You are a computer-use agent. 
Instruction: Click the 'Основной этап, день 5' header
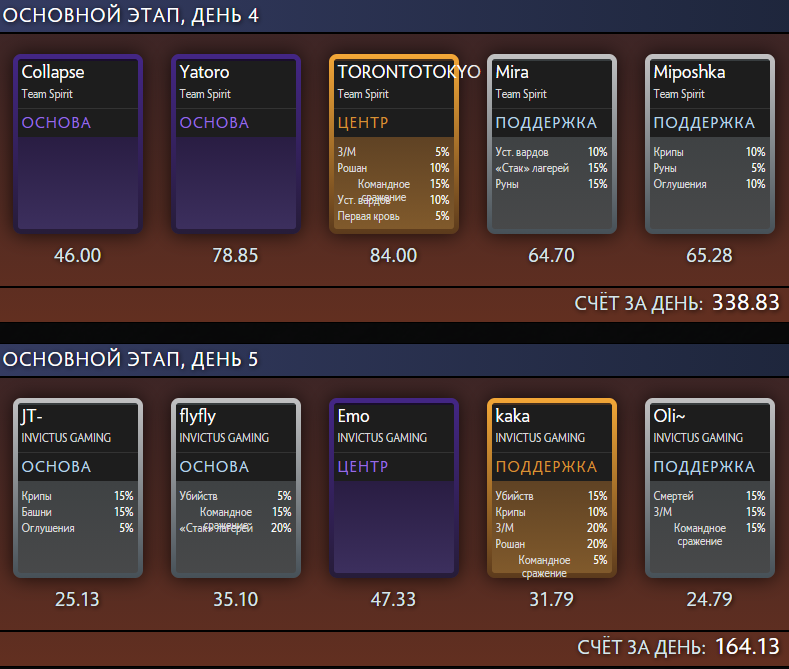tap(132, 359)
